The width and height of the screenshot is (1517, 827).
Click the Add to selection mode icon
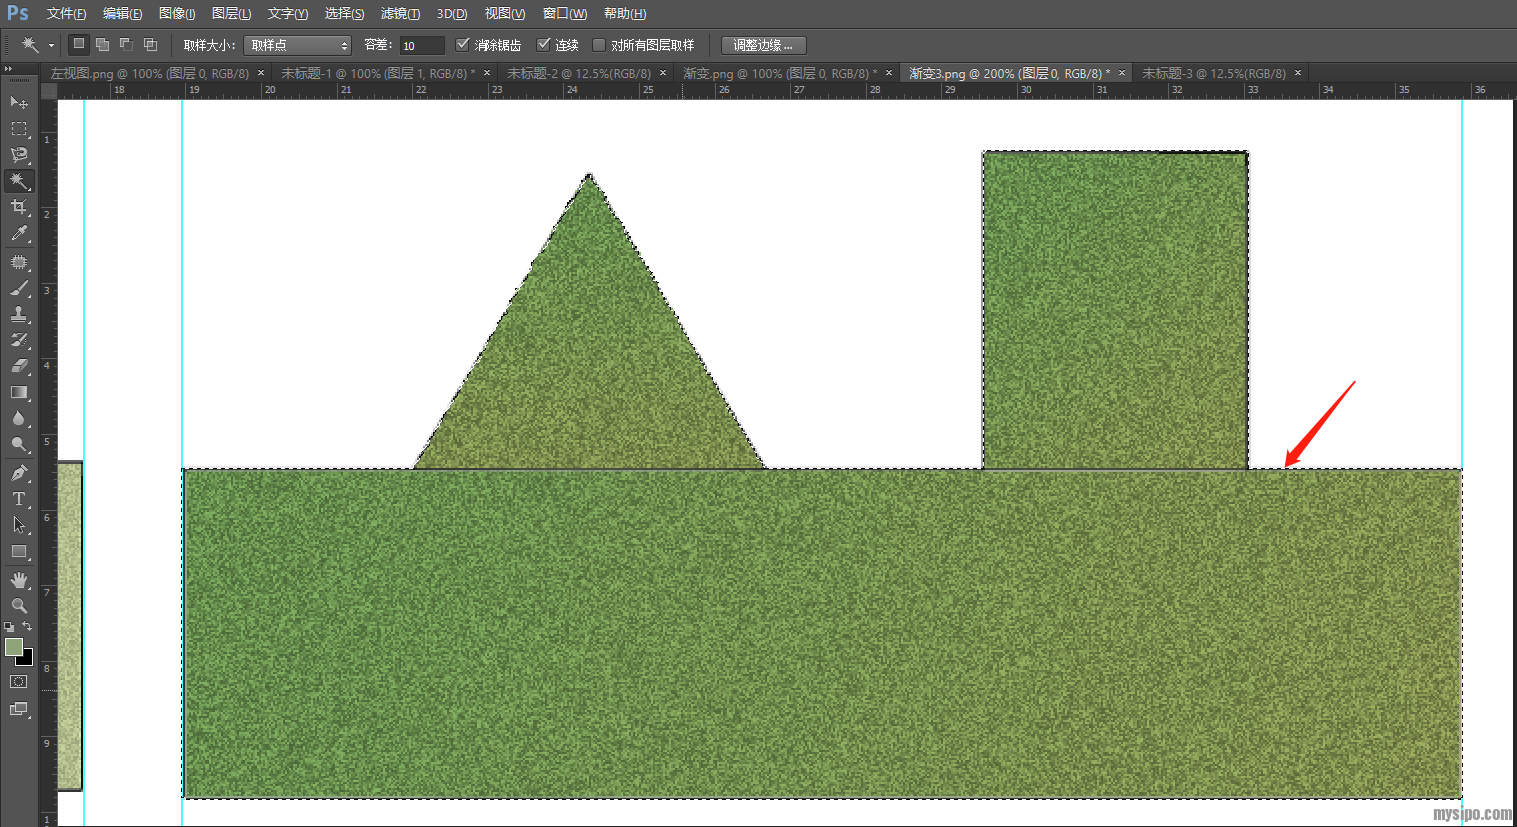point(102,45)
